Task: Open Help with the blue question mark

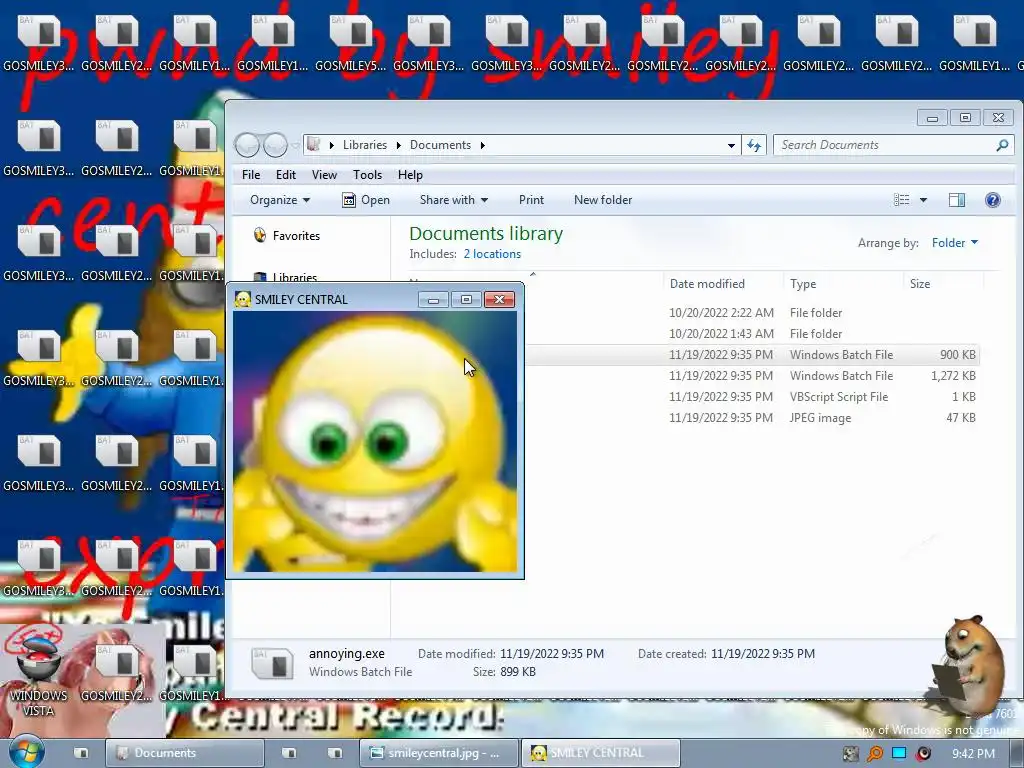Action: click(x=993, y=200)
